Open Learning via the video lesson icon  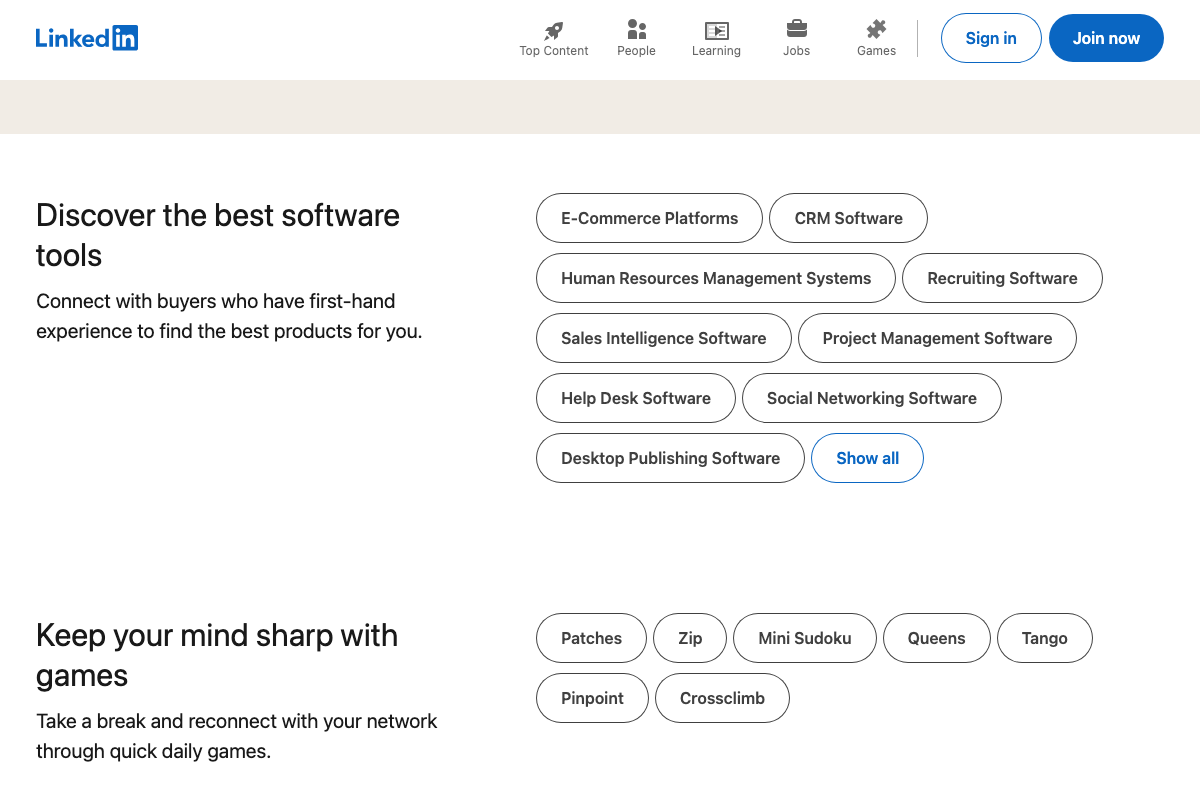click(716, 29)
